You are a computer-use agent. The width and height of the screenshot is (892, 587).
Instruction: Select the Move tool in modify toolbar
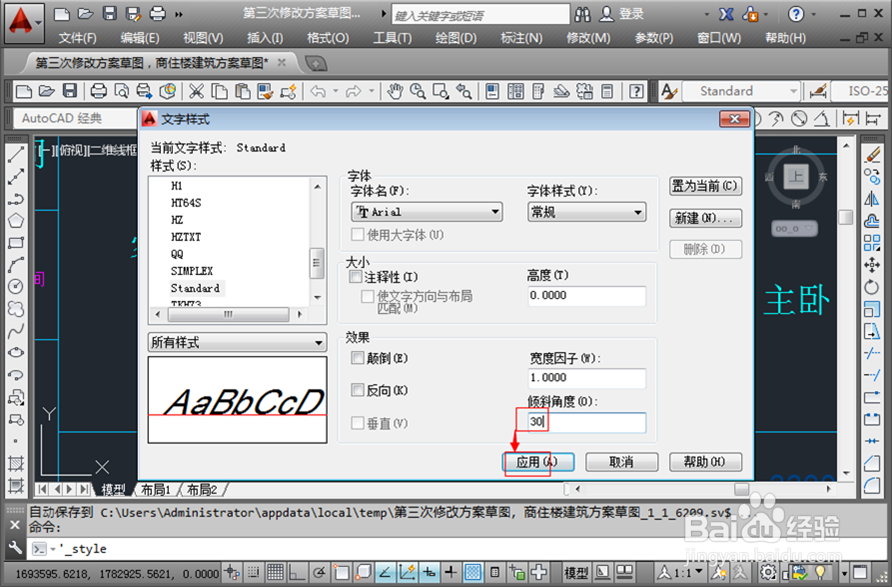point(872,264)
